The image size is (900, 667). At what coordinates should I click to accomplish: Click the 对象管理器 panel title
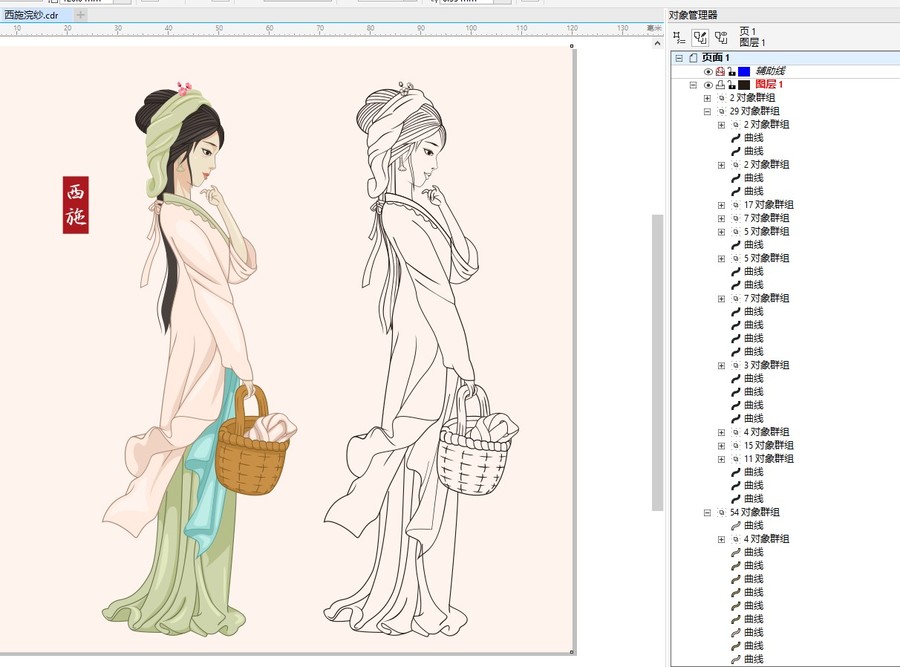693,15
